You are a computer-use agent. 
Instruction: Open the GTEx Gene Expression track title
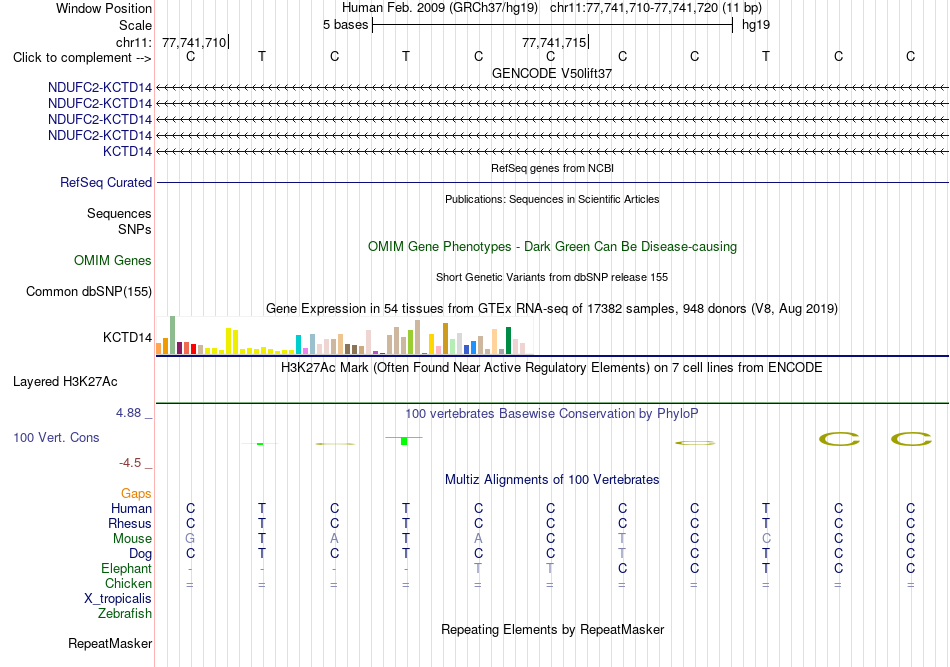pyautogui.click(x=552, y=308)
